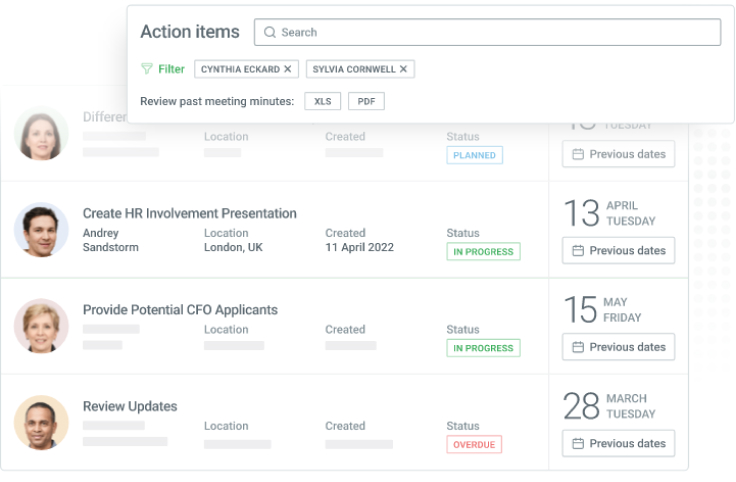
Task: Click the magnifier icon in search box
Action: (x=270, y=32)
